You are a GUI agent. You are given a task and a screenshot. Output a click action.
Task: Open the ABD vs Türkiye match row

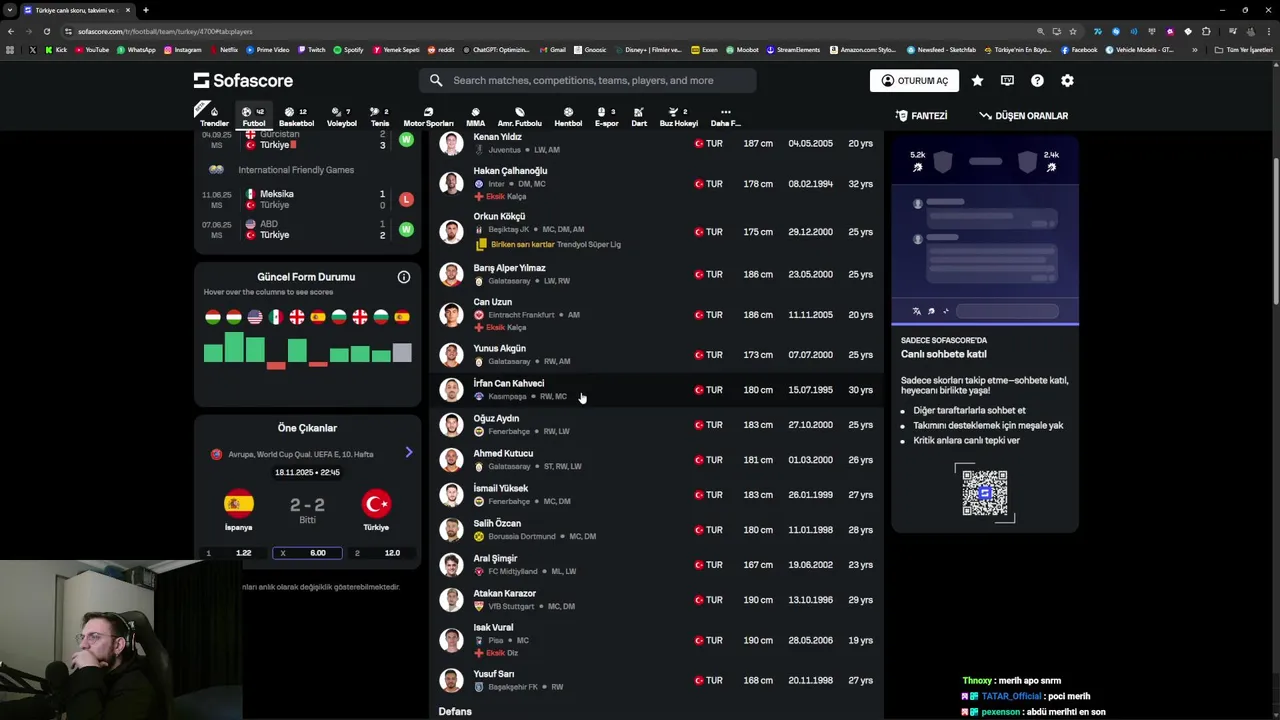click(x=307, y=229)
